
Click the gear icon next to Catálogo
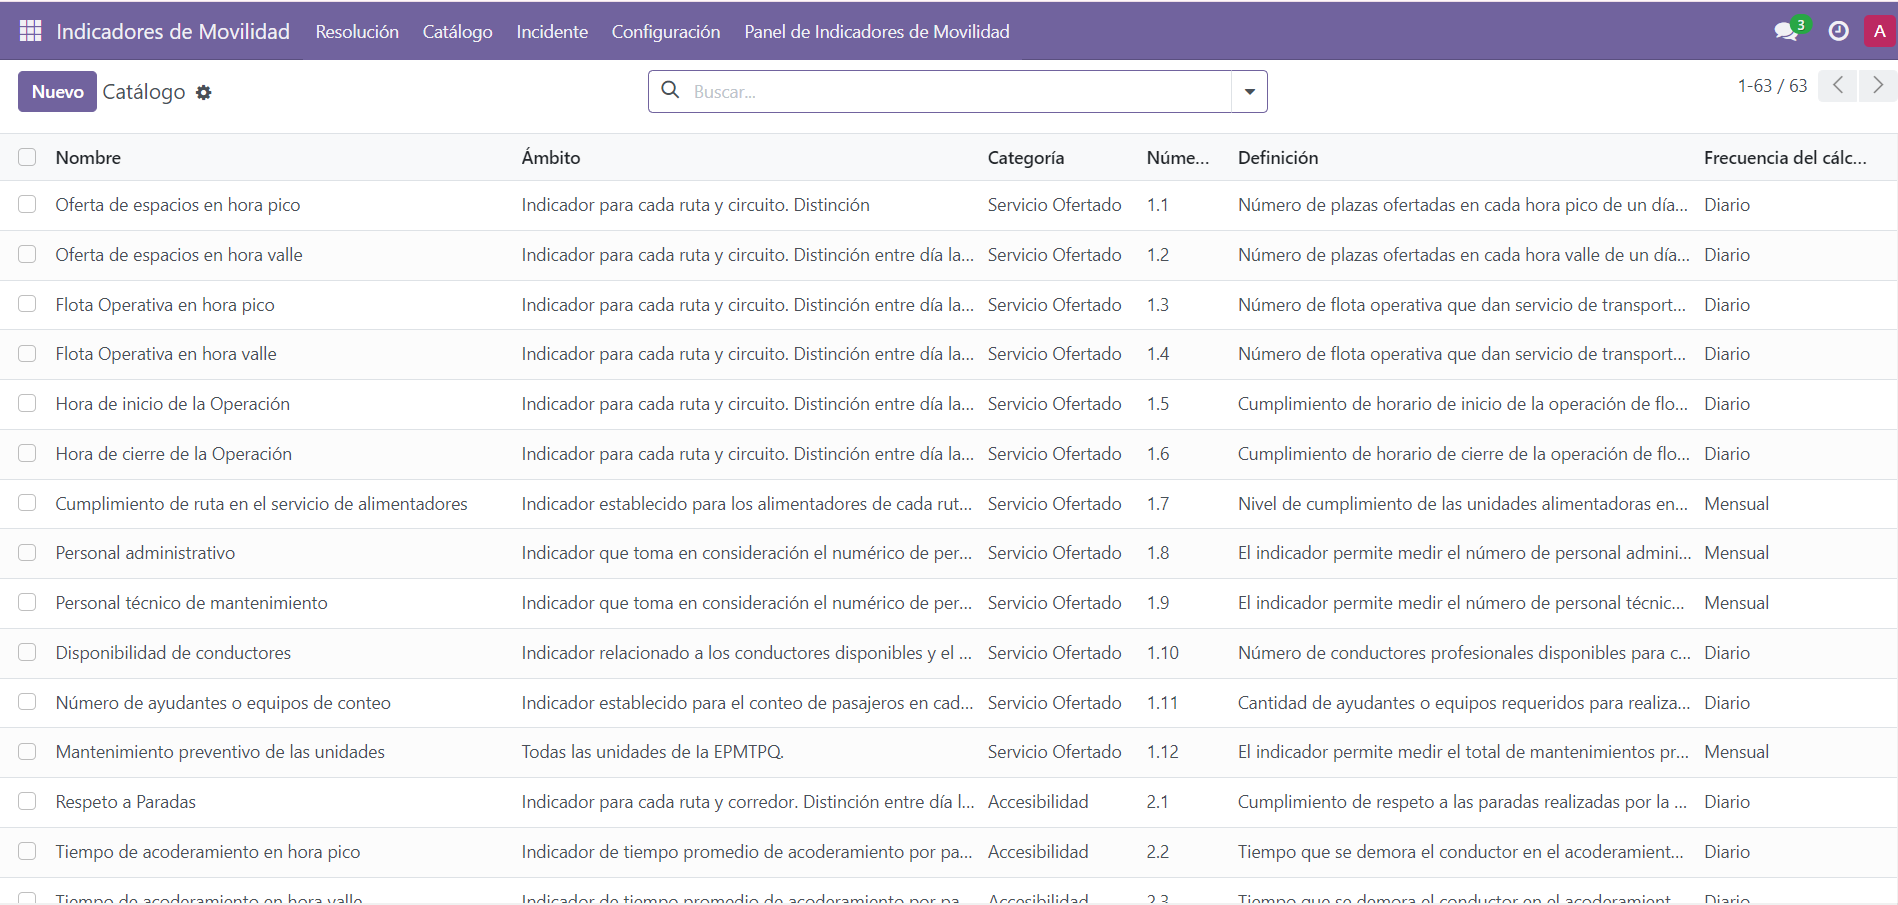(204, 92)
